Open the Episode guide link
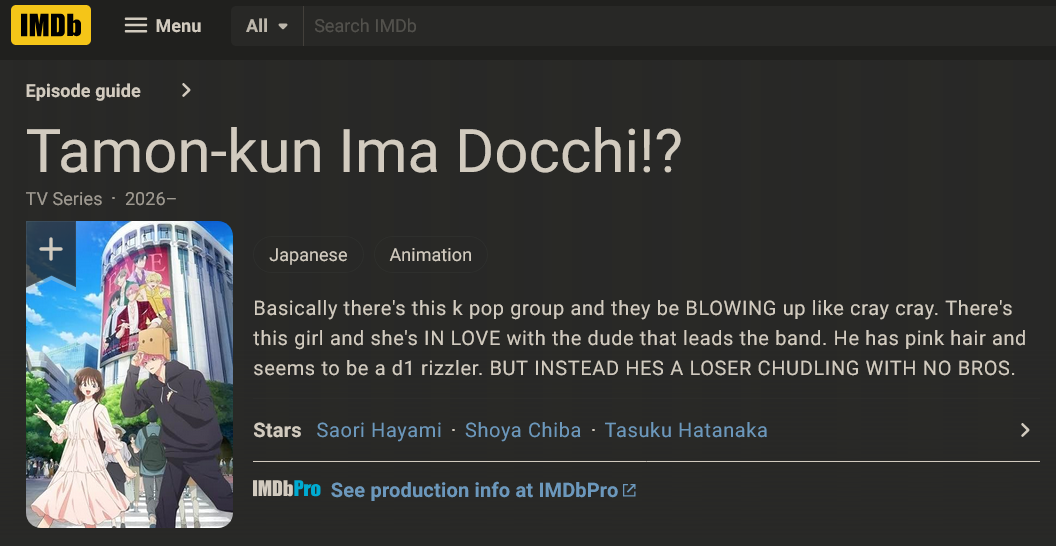The height and width of the screenshot is (546, 1056). 83,91
